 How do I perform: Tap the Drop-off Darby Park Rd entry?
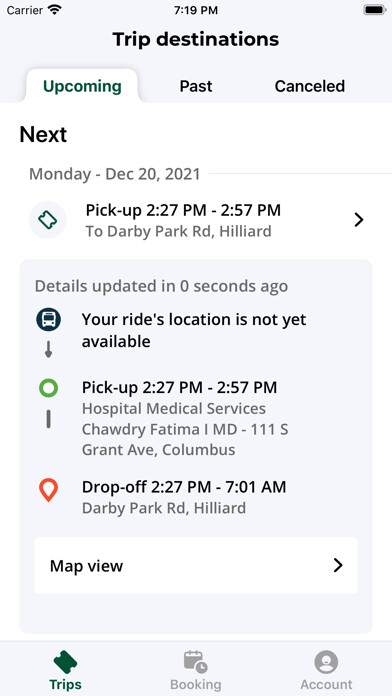[x=184, y=497]
